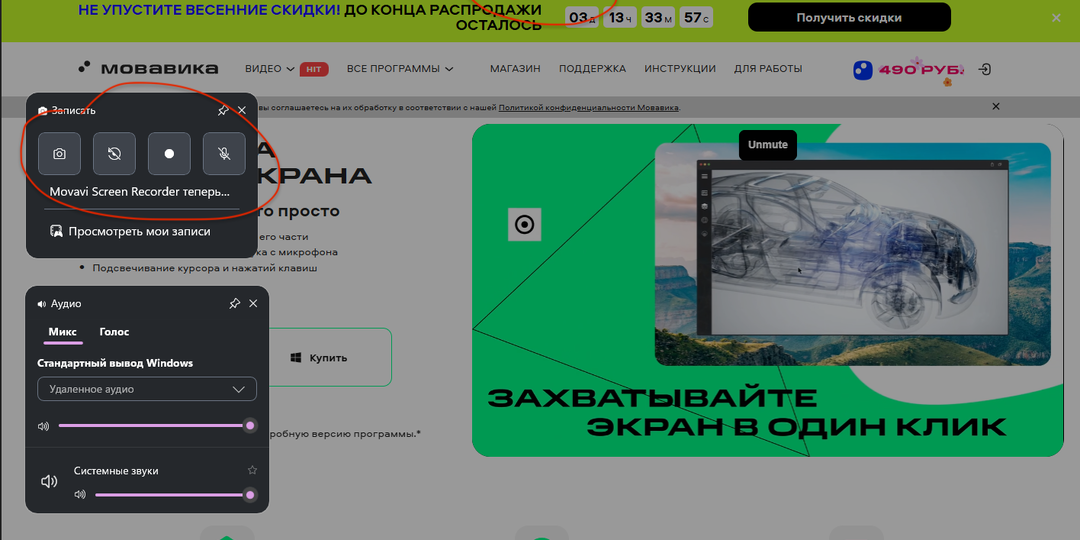Start recording with the round record button
Viewport: 1080px width, 540px height.
169,154
